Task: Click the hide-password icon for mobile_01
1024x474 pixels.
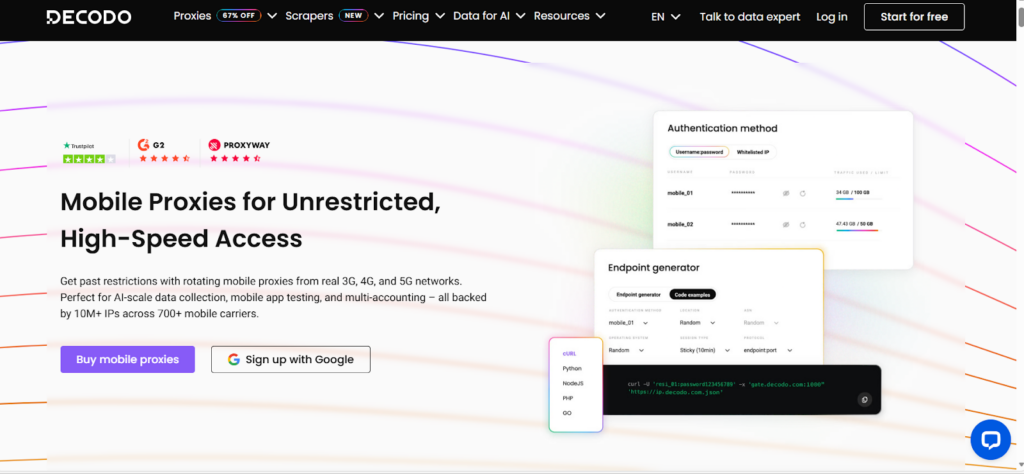Action: [786, 192]
